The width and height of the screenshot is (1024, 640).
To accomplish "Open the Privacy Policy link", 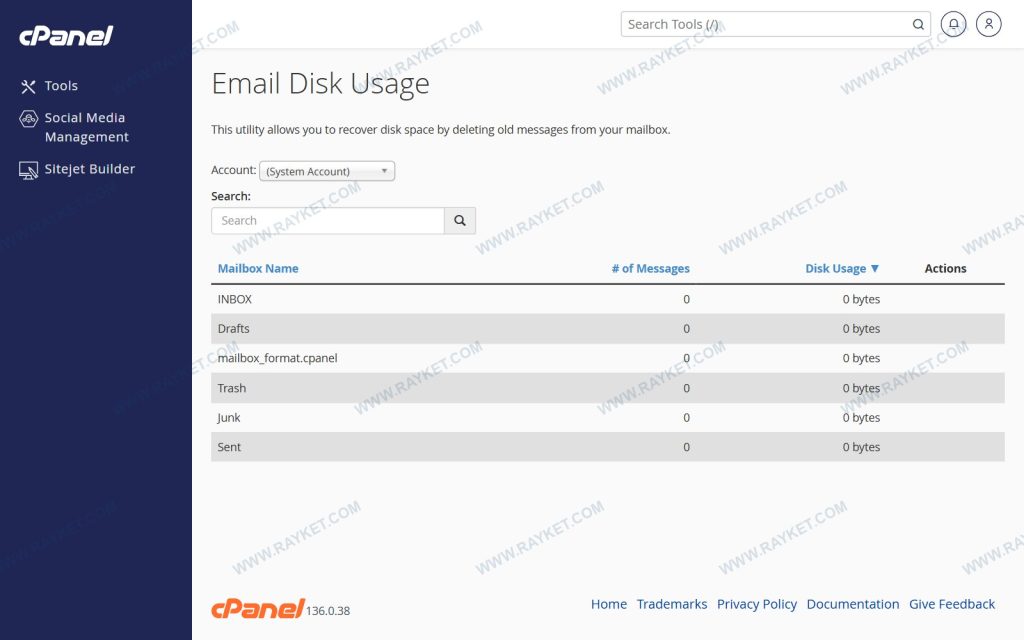I will tap(757, 604).
